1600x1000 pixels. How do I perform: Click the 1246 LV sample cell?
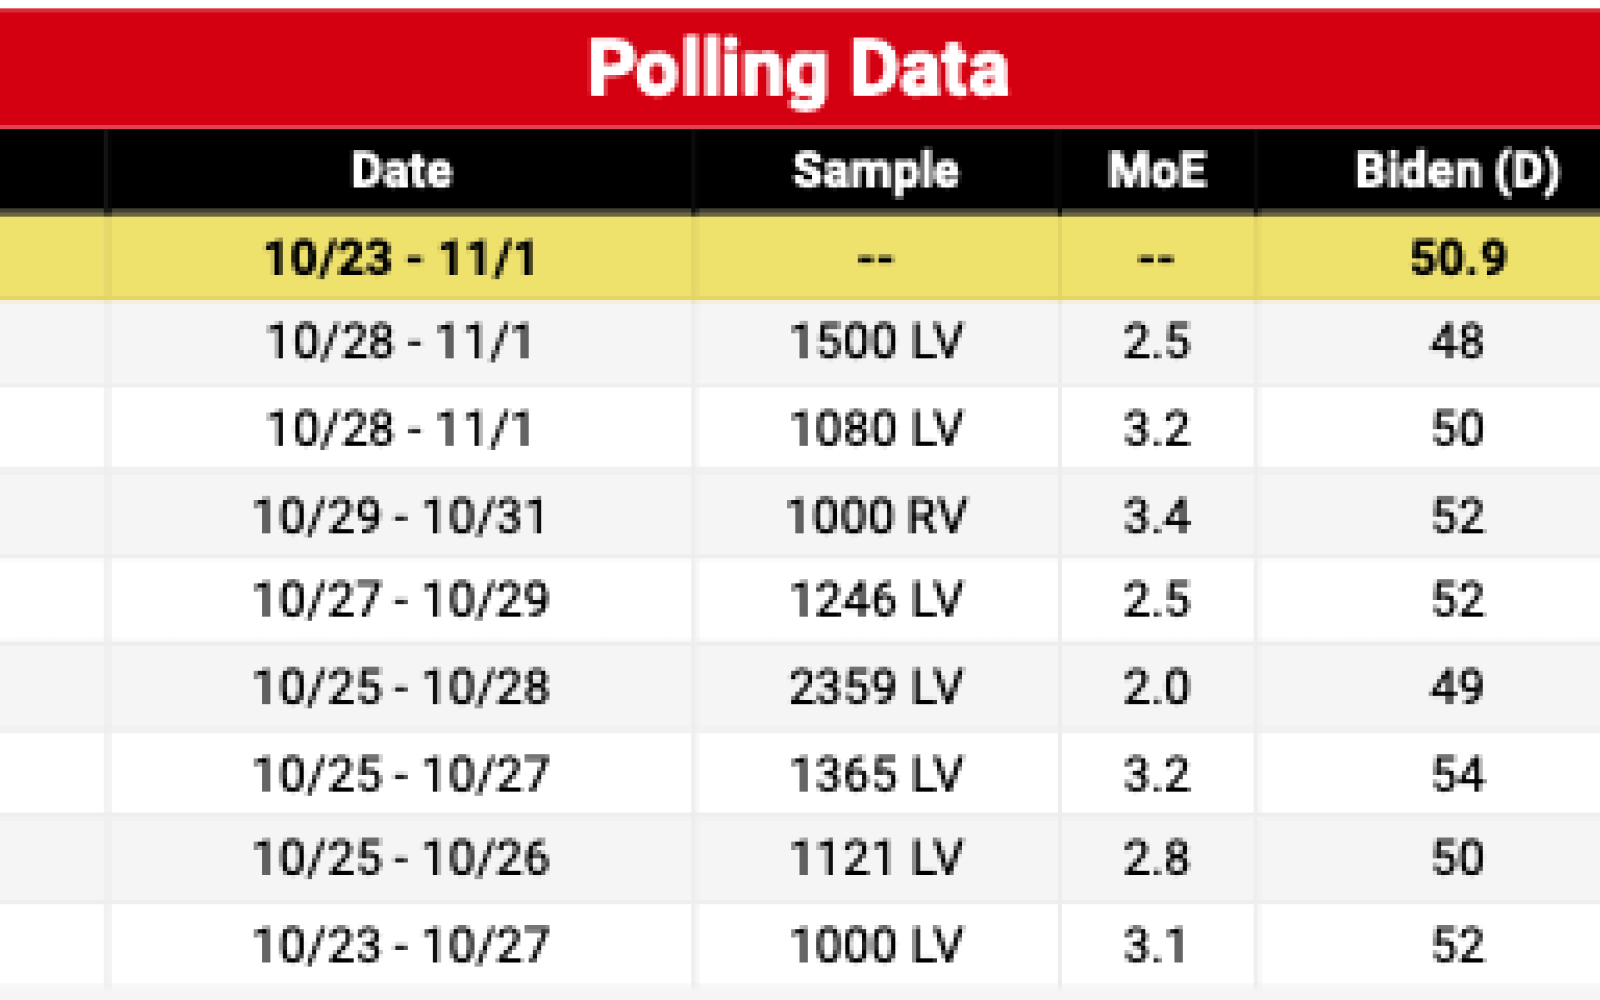pyautogui.click(x=876, y=600)
